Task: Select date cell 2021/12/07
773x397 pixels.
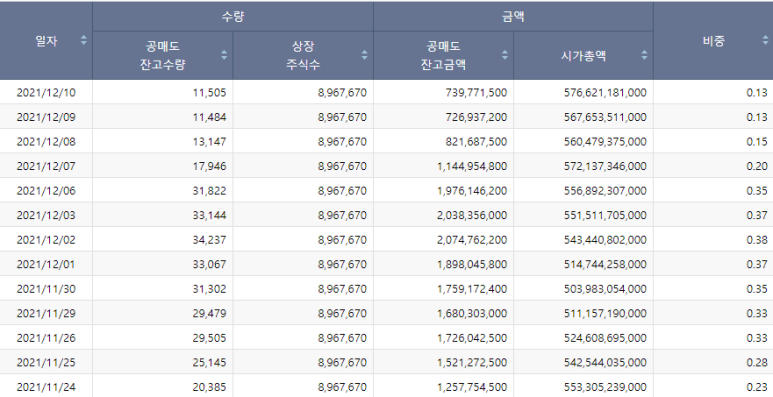Action: [46, 166]
